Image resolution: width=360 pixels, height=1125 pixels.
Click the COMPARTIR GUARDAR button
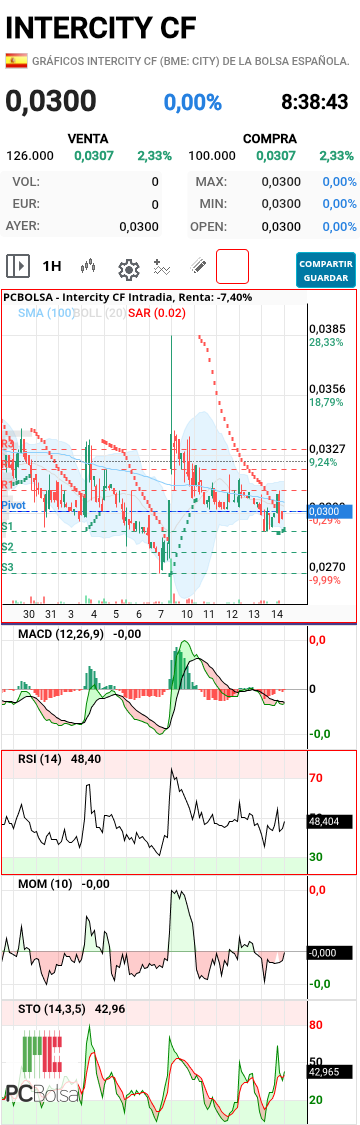[x=326, y=270]
